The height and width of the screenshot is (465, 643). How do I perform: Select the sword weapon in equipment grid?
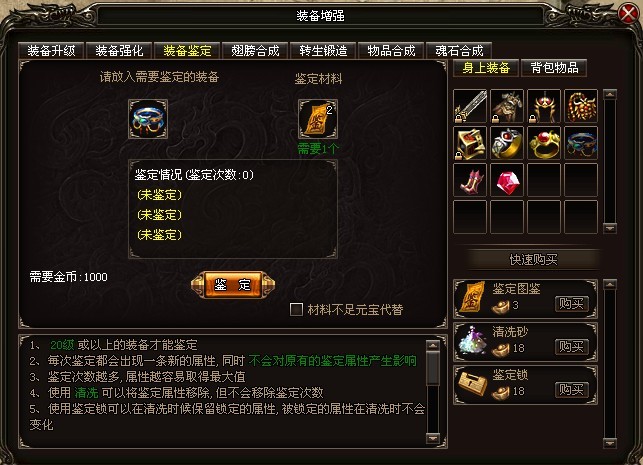[x=470, y=106]
